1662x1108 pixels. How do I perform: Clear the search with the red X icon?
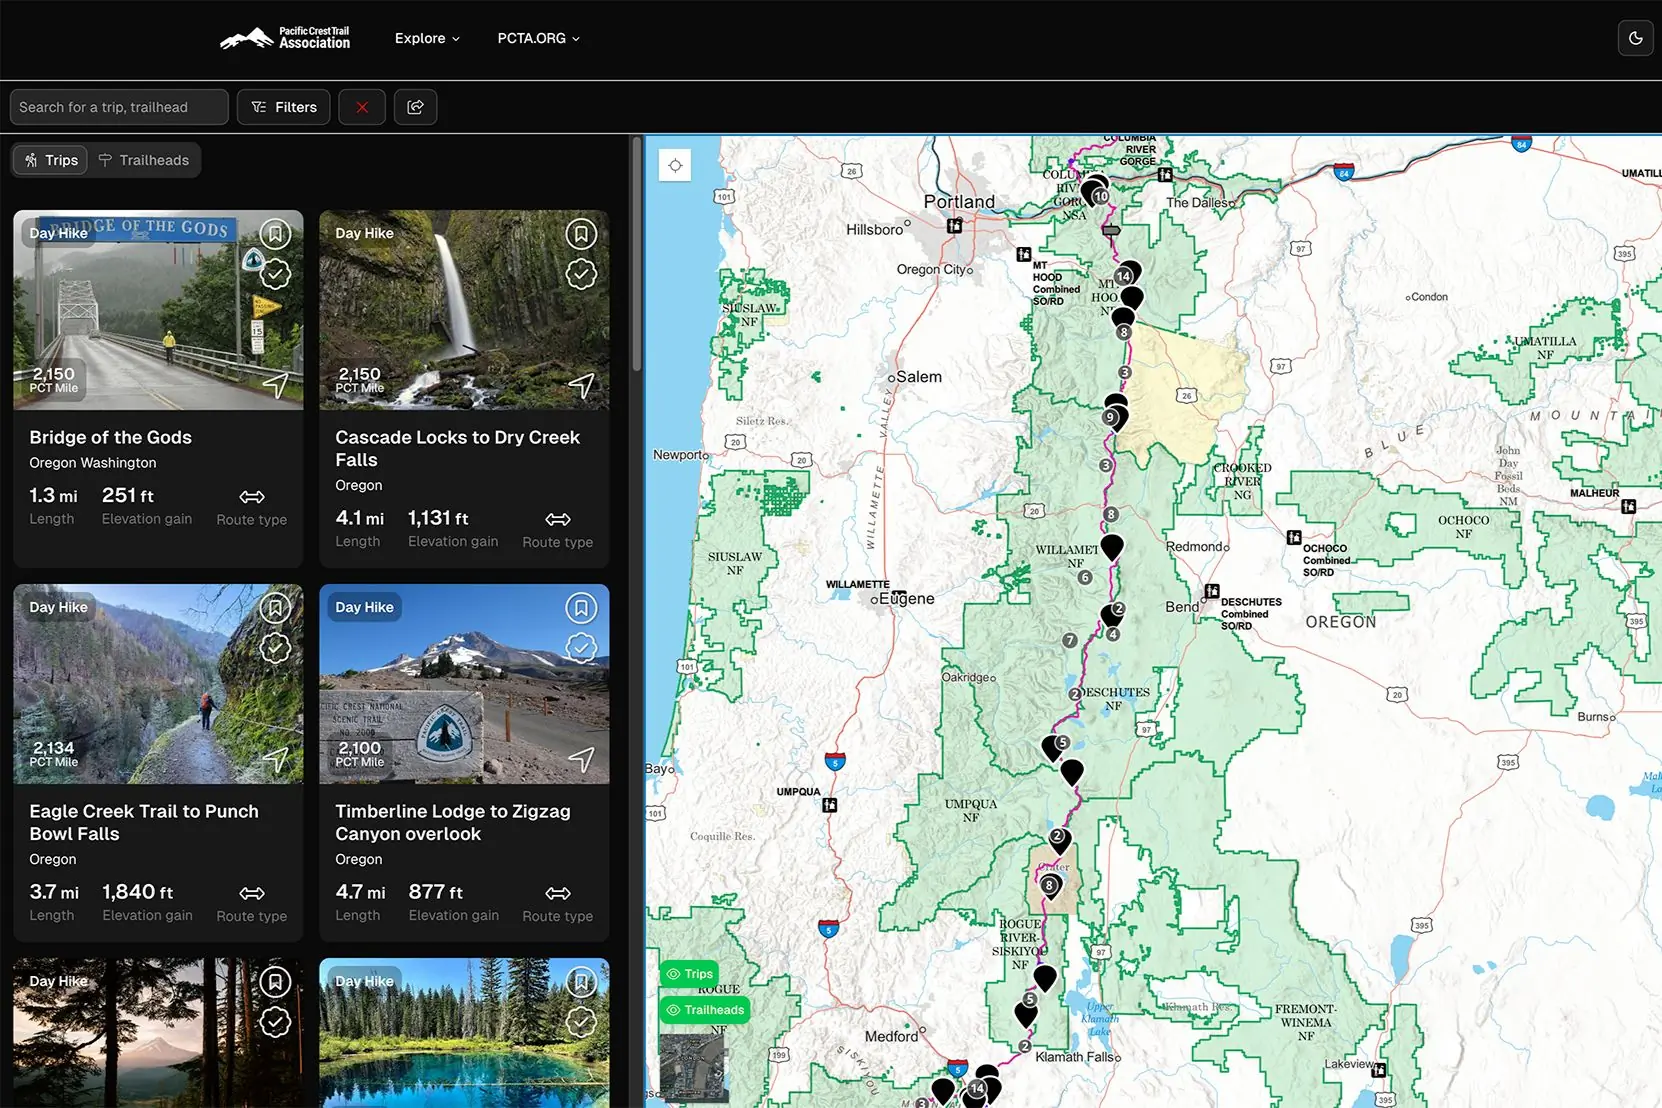[362, 107]
